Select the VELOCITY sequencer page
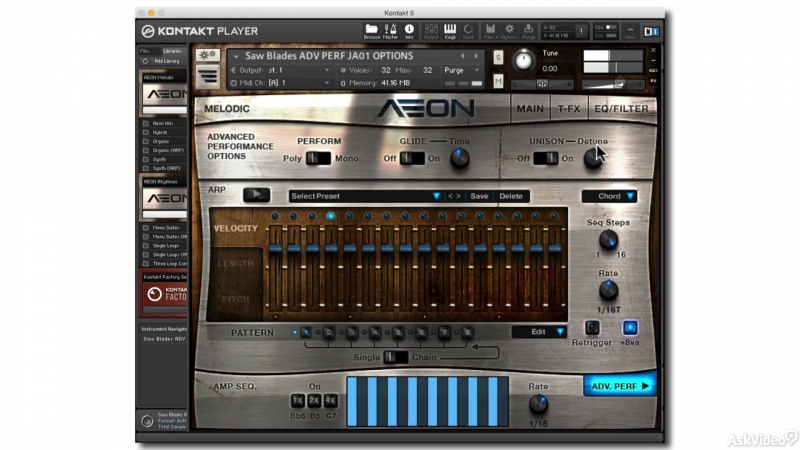This screenshot has height=450, width=800. tap(236, 228)
